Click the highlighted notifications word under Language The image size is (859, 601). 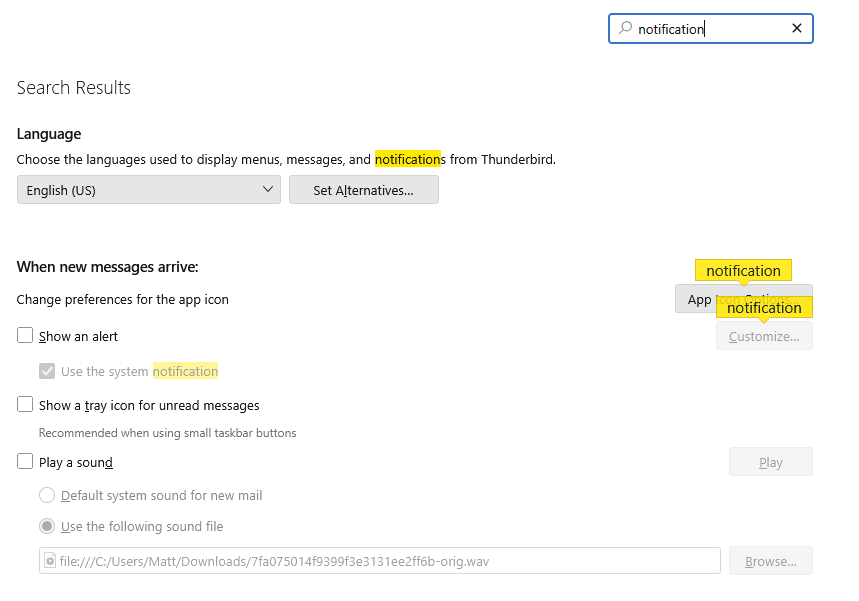pos(408,159)
